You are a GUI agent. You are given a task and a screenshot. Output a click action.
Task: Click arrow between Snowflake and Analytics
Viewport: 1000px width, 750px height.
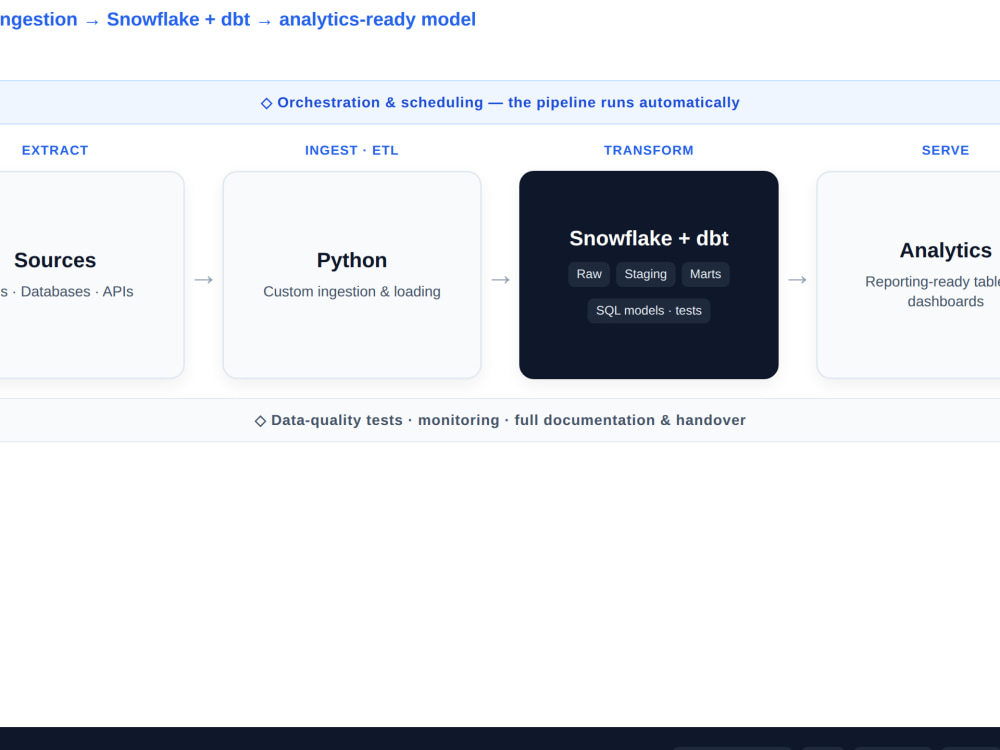[x=797, y=280]
